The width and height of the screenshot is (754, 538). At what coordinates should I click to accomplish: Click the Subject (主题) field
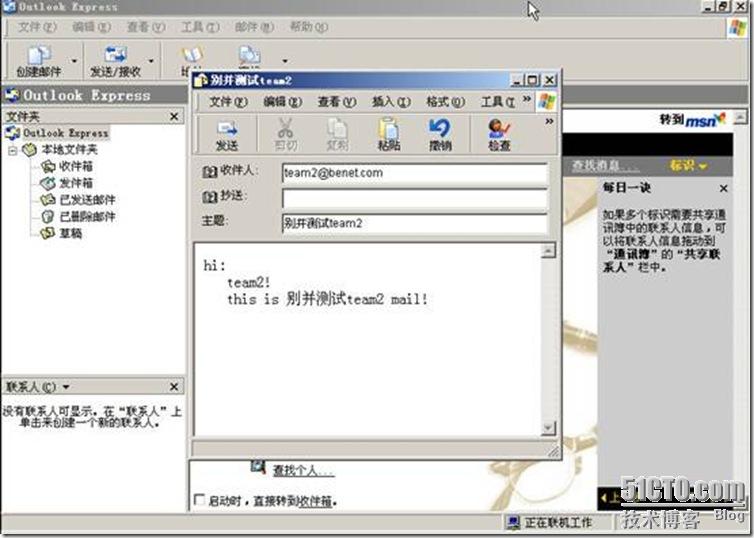pos(415,223)
